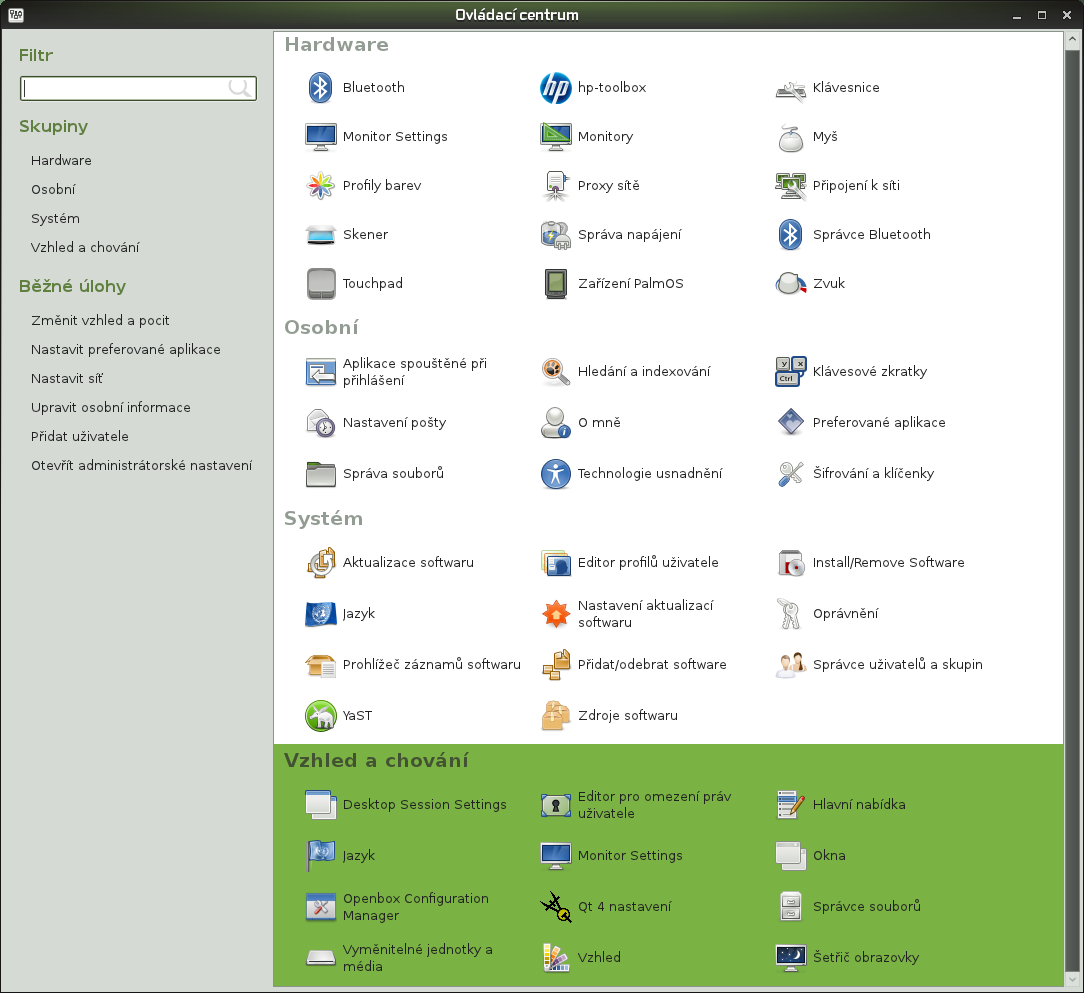Open Správa napájení power management
This screenshot has height=993, width=1084.
click(555, 234)
